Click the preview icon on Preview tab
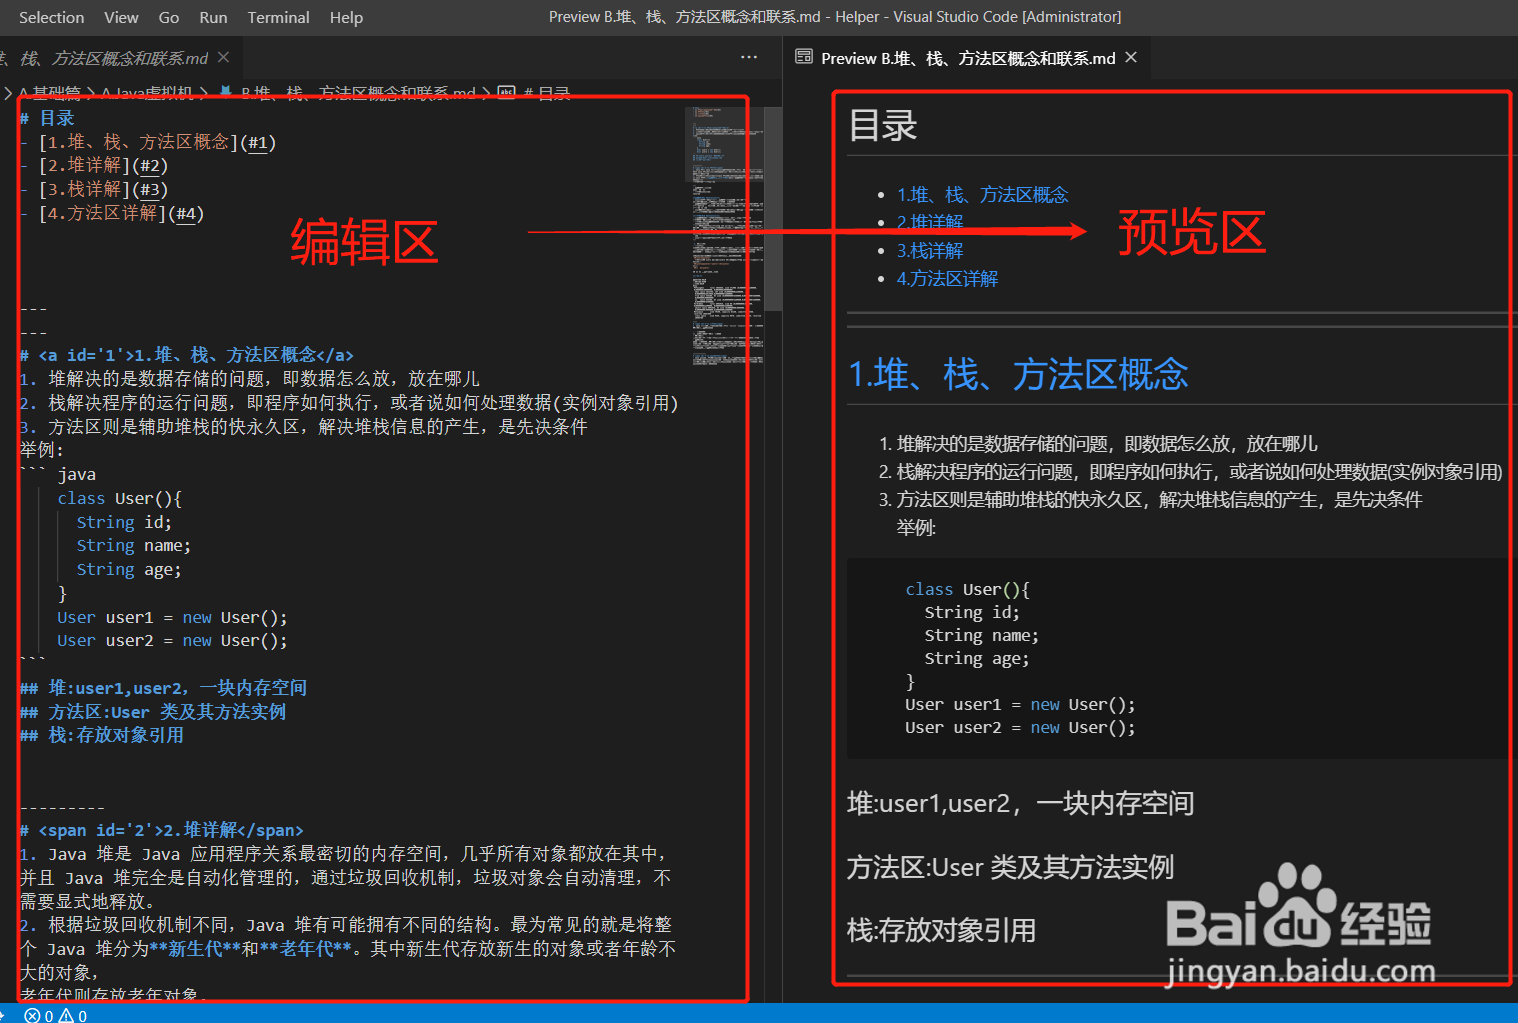The width and height of the screenshot is (1518, 1023). pos(804,57)
